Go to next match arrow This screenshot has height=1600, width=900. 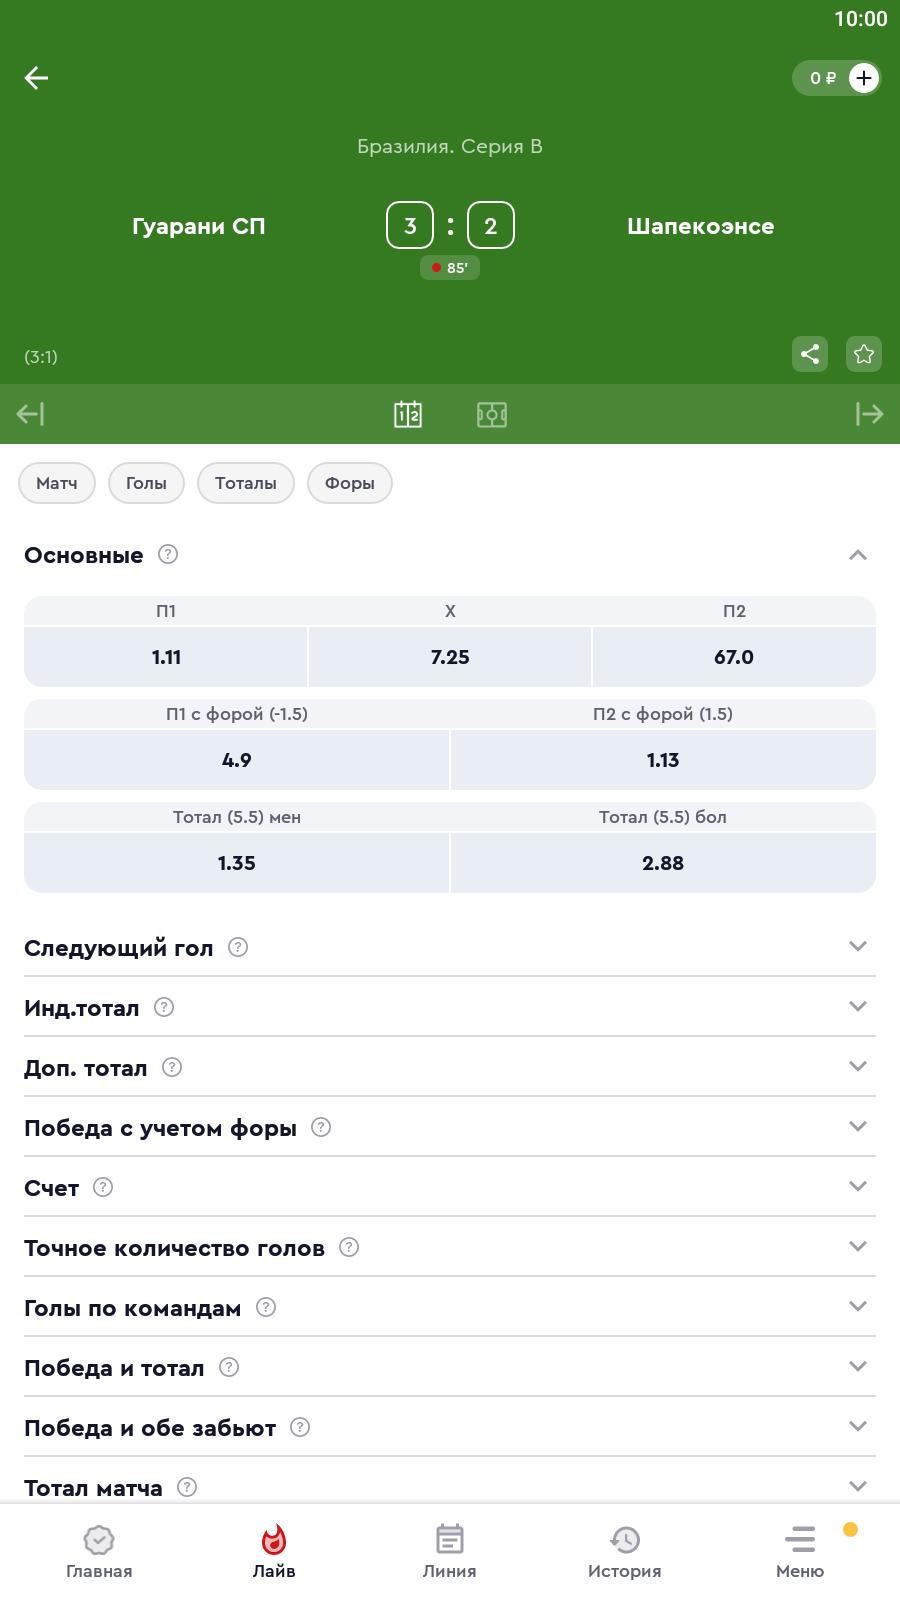click(x=869, y=414)
